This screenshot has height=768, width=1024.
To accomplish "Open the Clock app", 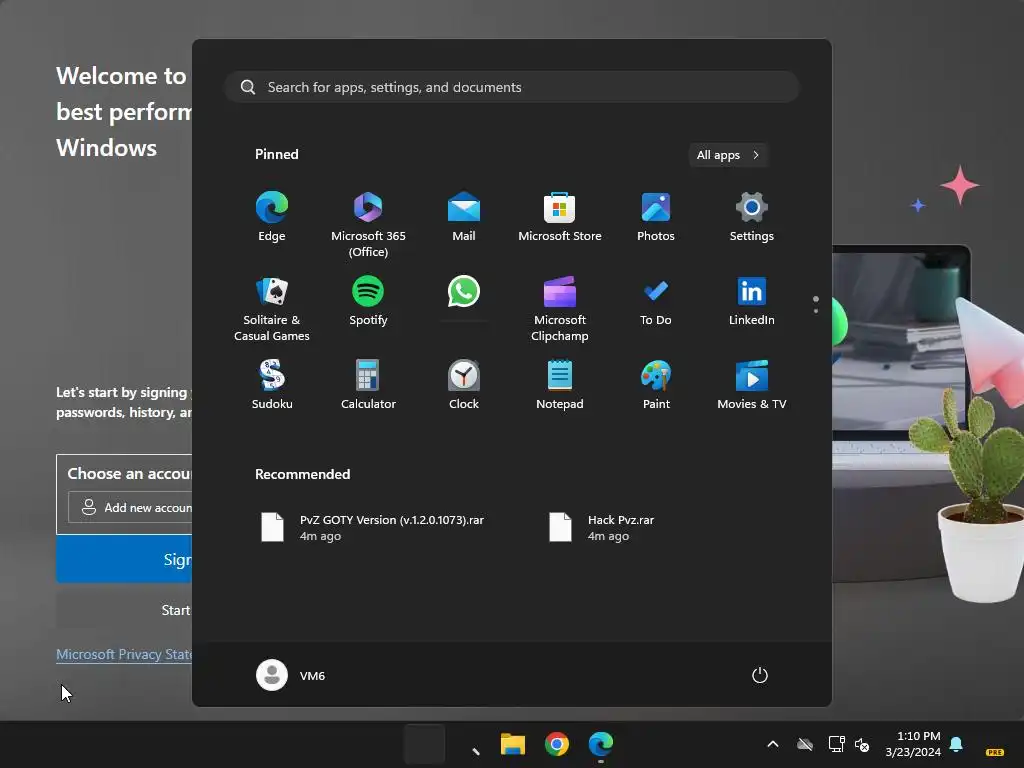I will pyautogui.click(x=464, y=385).
